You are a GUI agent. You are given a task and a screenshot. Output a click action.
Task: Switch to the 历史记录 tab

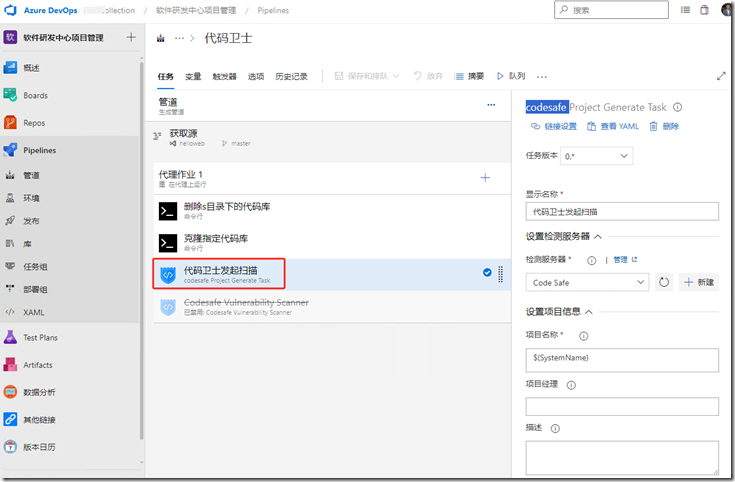coord(291,76)
